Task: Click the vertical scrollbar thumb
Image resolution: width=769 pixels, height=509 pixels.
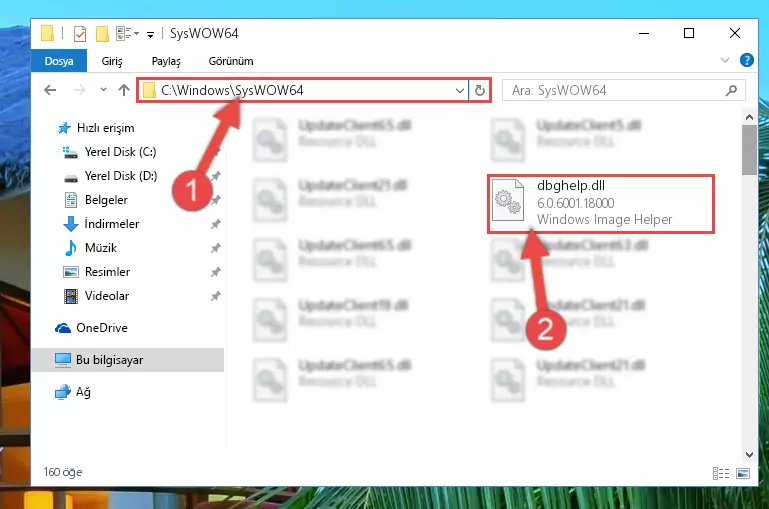Action: tap(749, 150)
